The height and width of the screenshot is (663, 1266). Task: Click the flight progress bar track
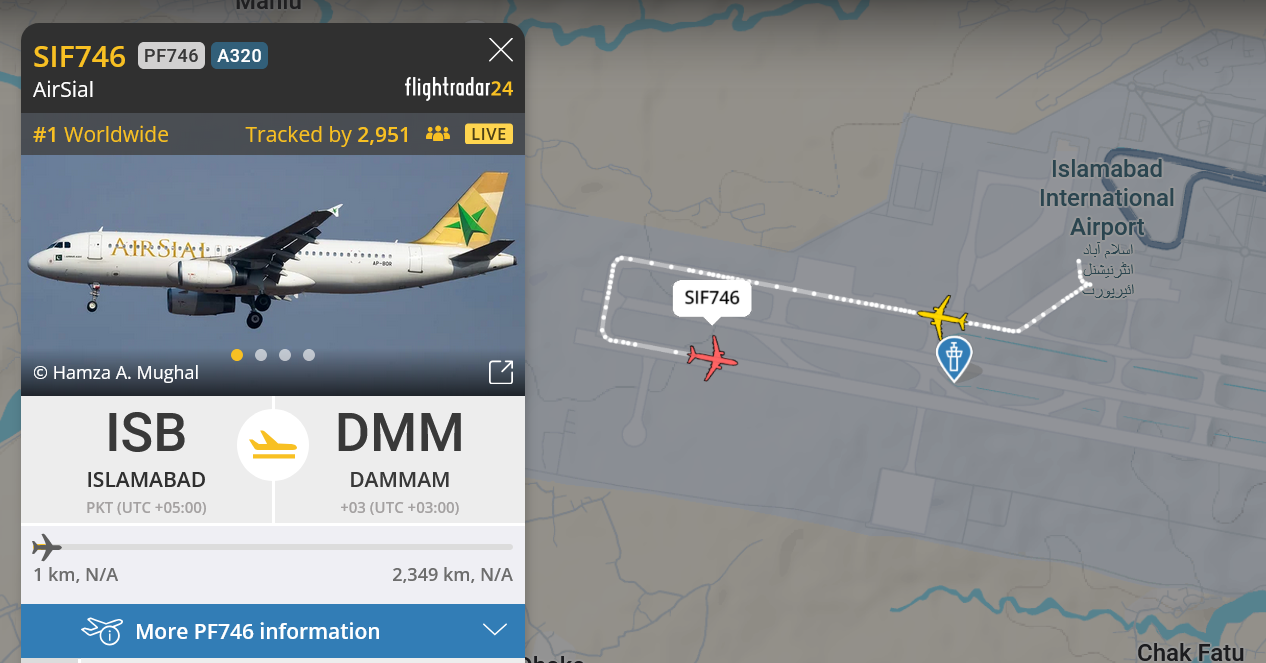pos(273,547)
